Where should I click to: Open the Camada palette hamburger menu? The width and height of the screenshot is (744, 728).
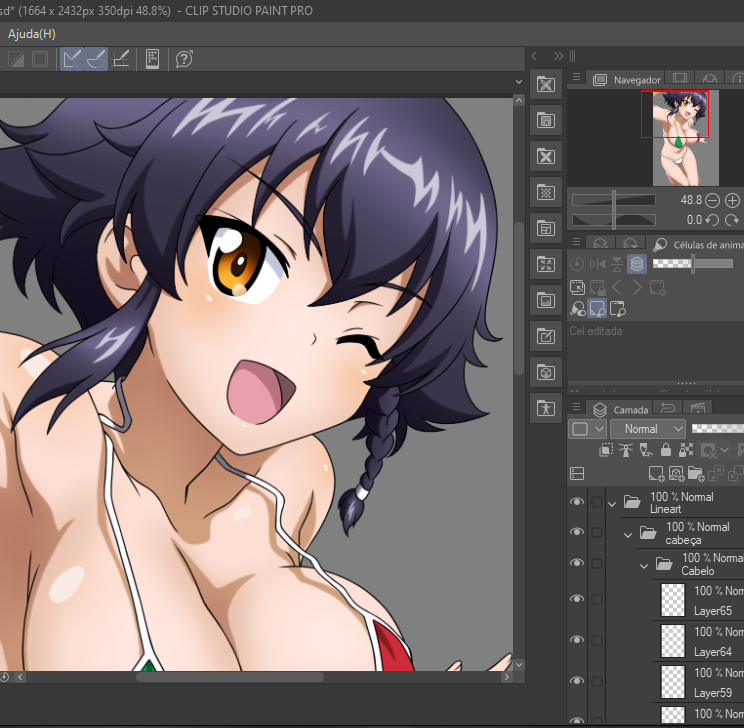tap(577, 407)
